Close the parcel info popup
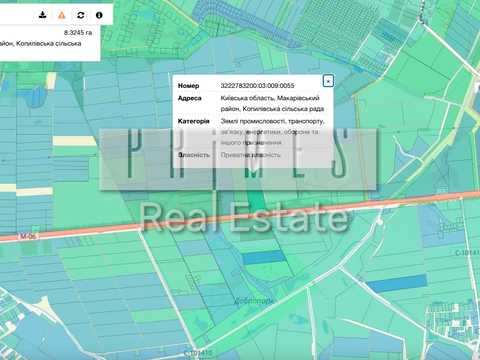Viewport: 480px width, 360px height. tap(328, 81)
